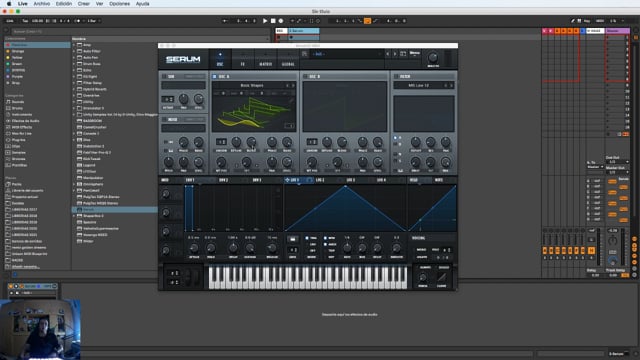Open the Serum save preset icon
Screen dimensions: 640x360
pyautogui.click(x=403, y=54)
